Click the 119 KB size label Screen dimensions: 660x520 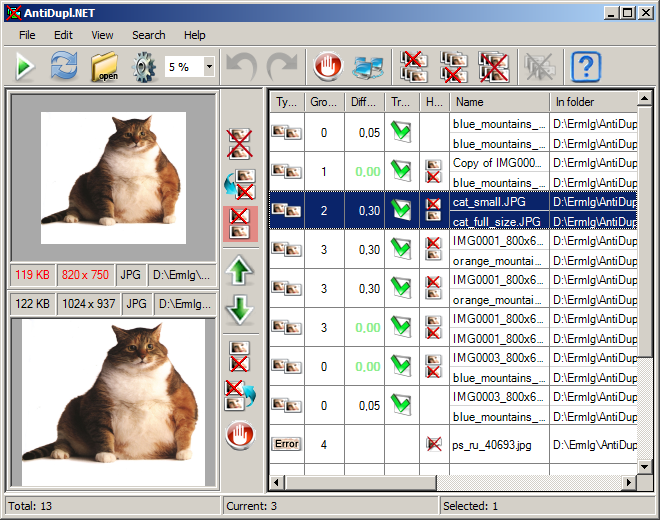click(x=32, y=275)
